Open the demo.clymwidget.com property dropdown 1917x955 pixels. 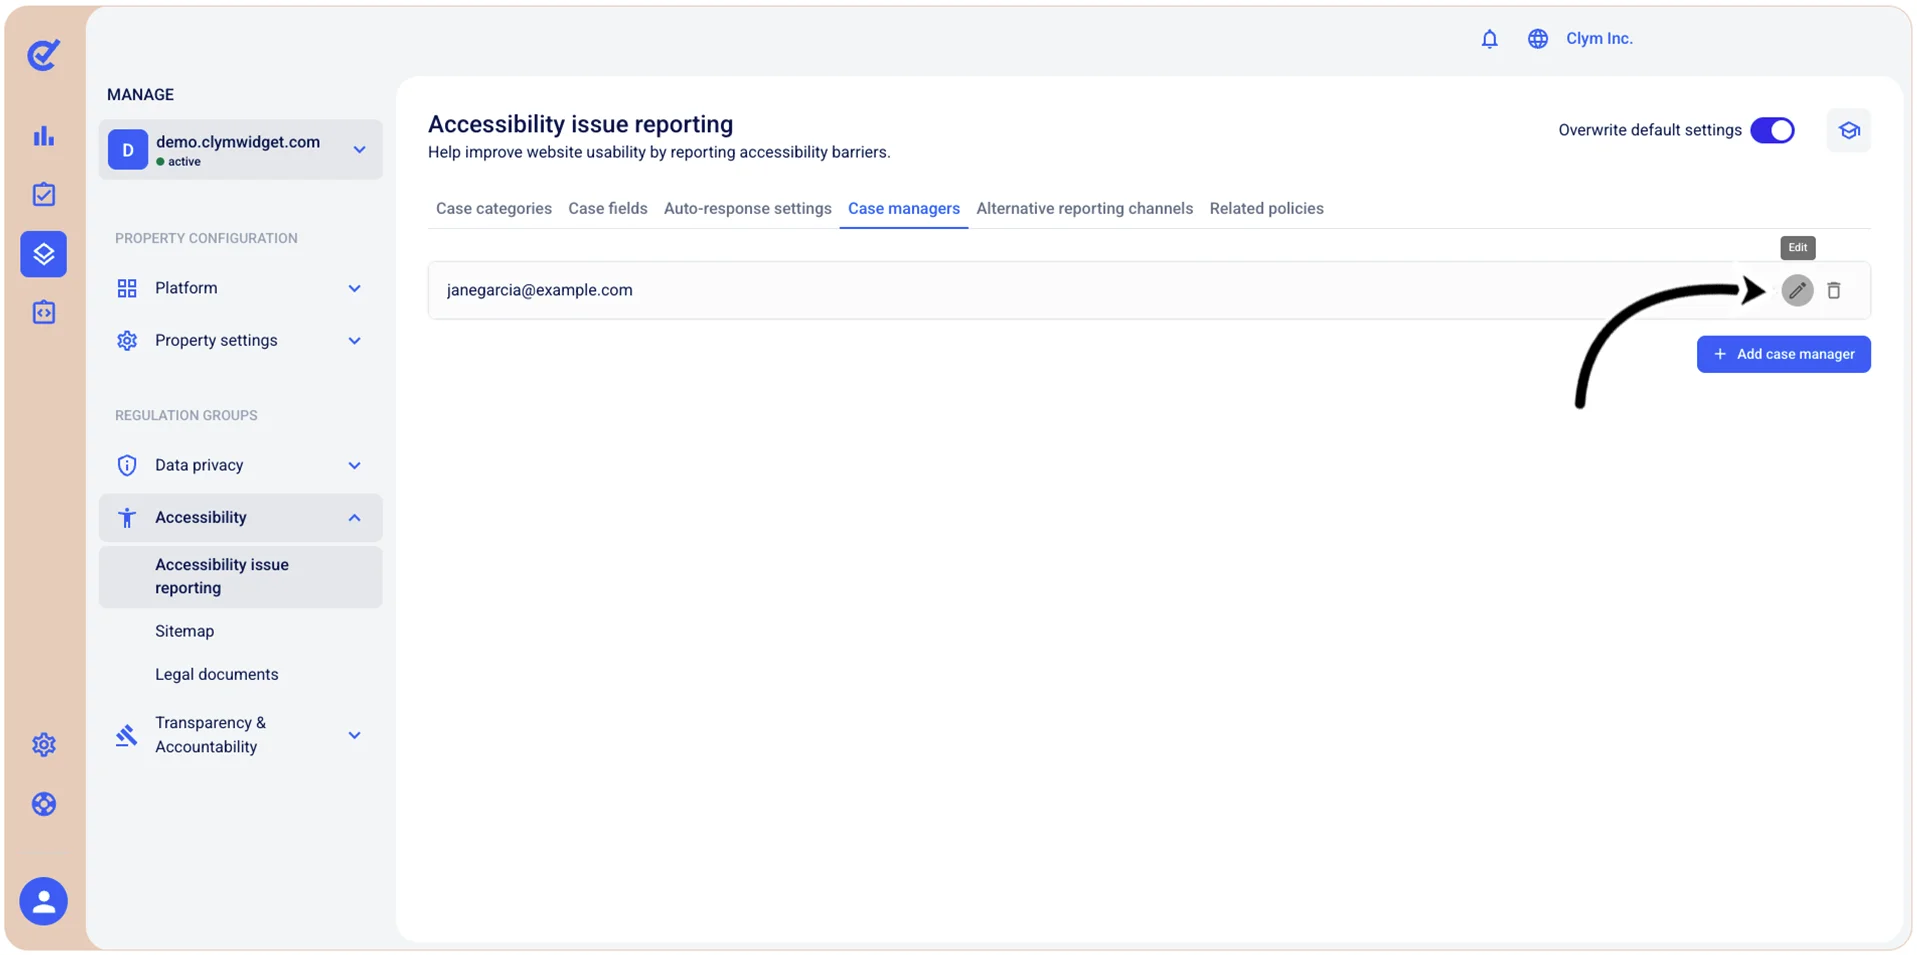[x=240, y=150]
